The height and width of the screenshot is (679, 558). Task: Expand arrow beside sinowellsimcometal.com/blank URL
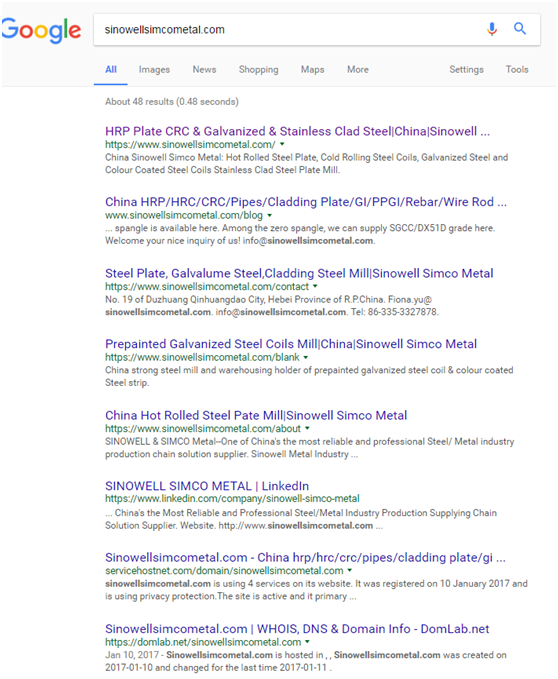click(x=306, y=357)
